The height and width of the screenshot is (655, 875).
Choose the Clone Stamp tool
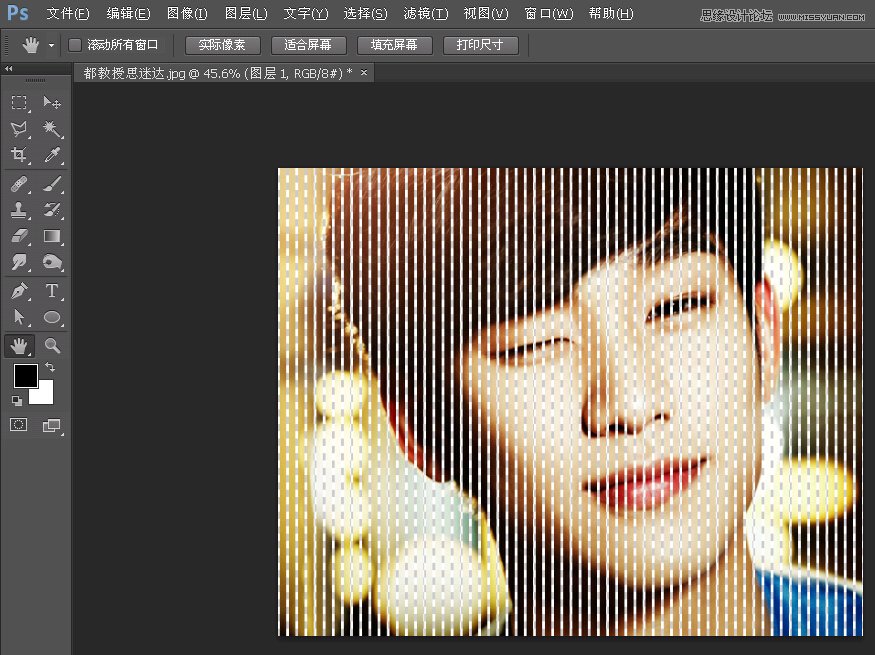click(22, 210)
